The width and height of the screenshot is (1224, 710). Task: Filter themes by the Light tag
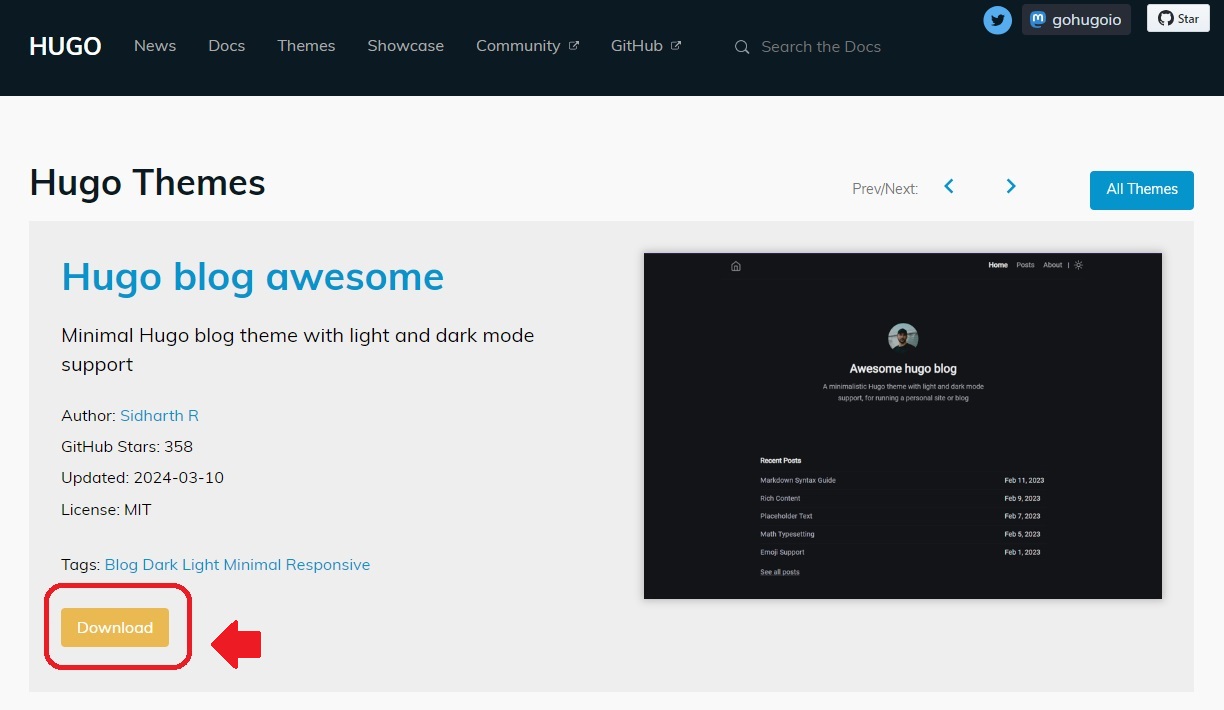click(201, 565)
